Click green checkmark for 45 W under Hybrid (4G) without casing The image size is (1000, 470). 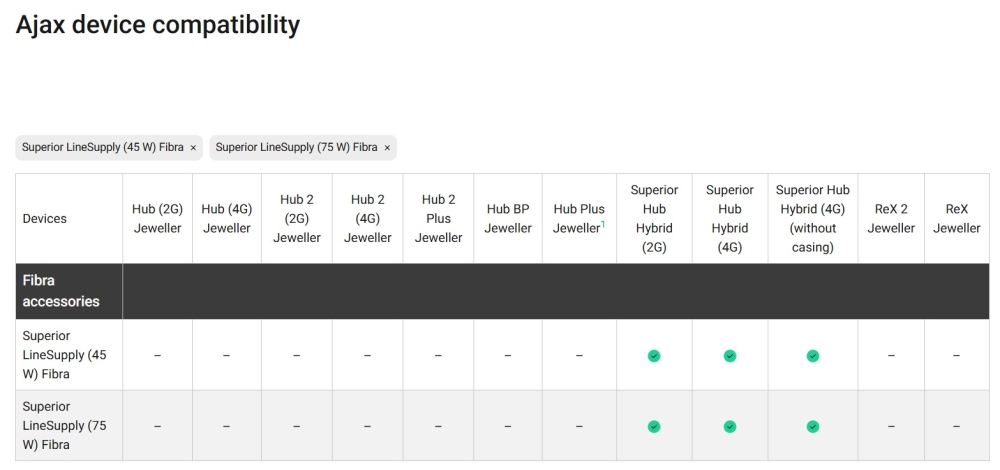(x=812, y=356)
